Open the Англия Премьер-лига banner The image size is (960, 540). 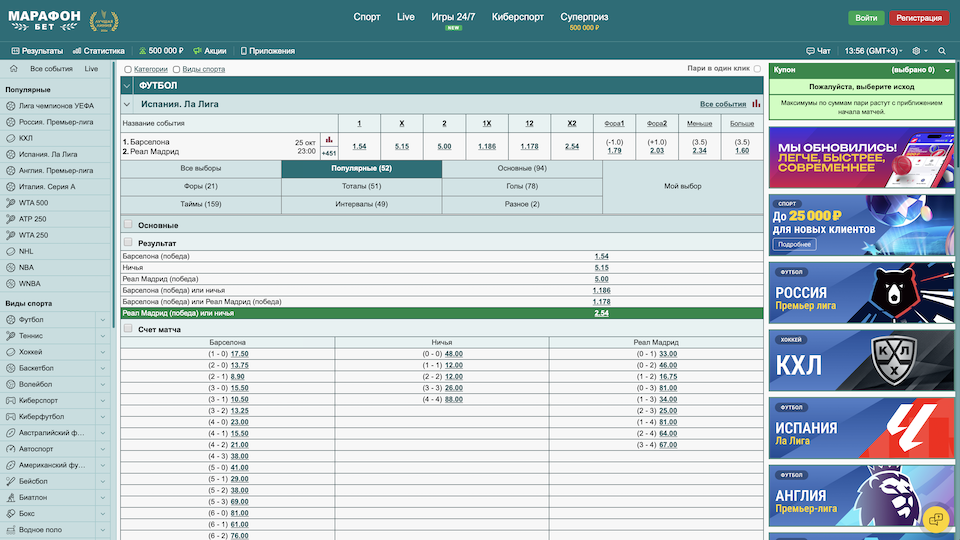[x=861, y=495]
